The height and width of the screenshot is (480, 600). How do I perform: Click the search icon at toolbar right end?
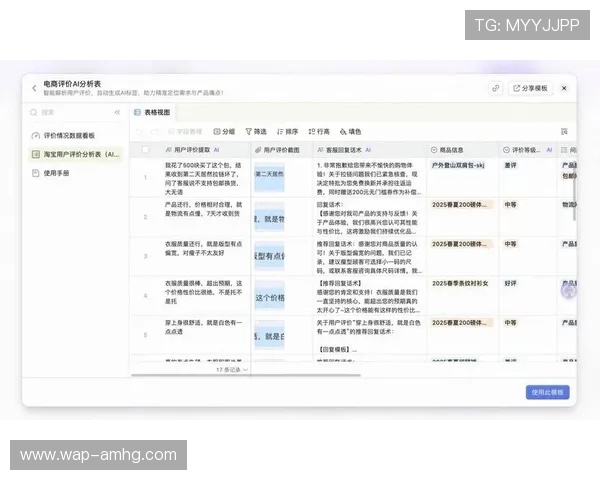pyautogui.click(x=564, y=132)
